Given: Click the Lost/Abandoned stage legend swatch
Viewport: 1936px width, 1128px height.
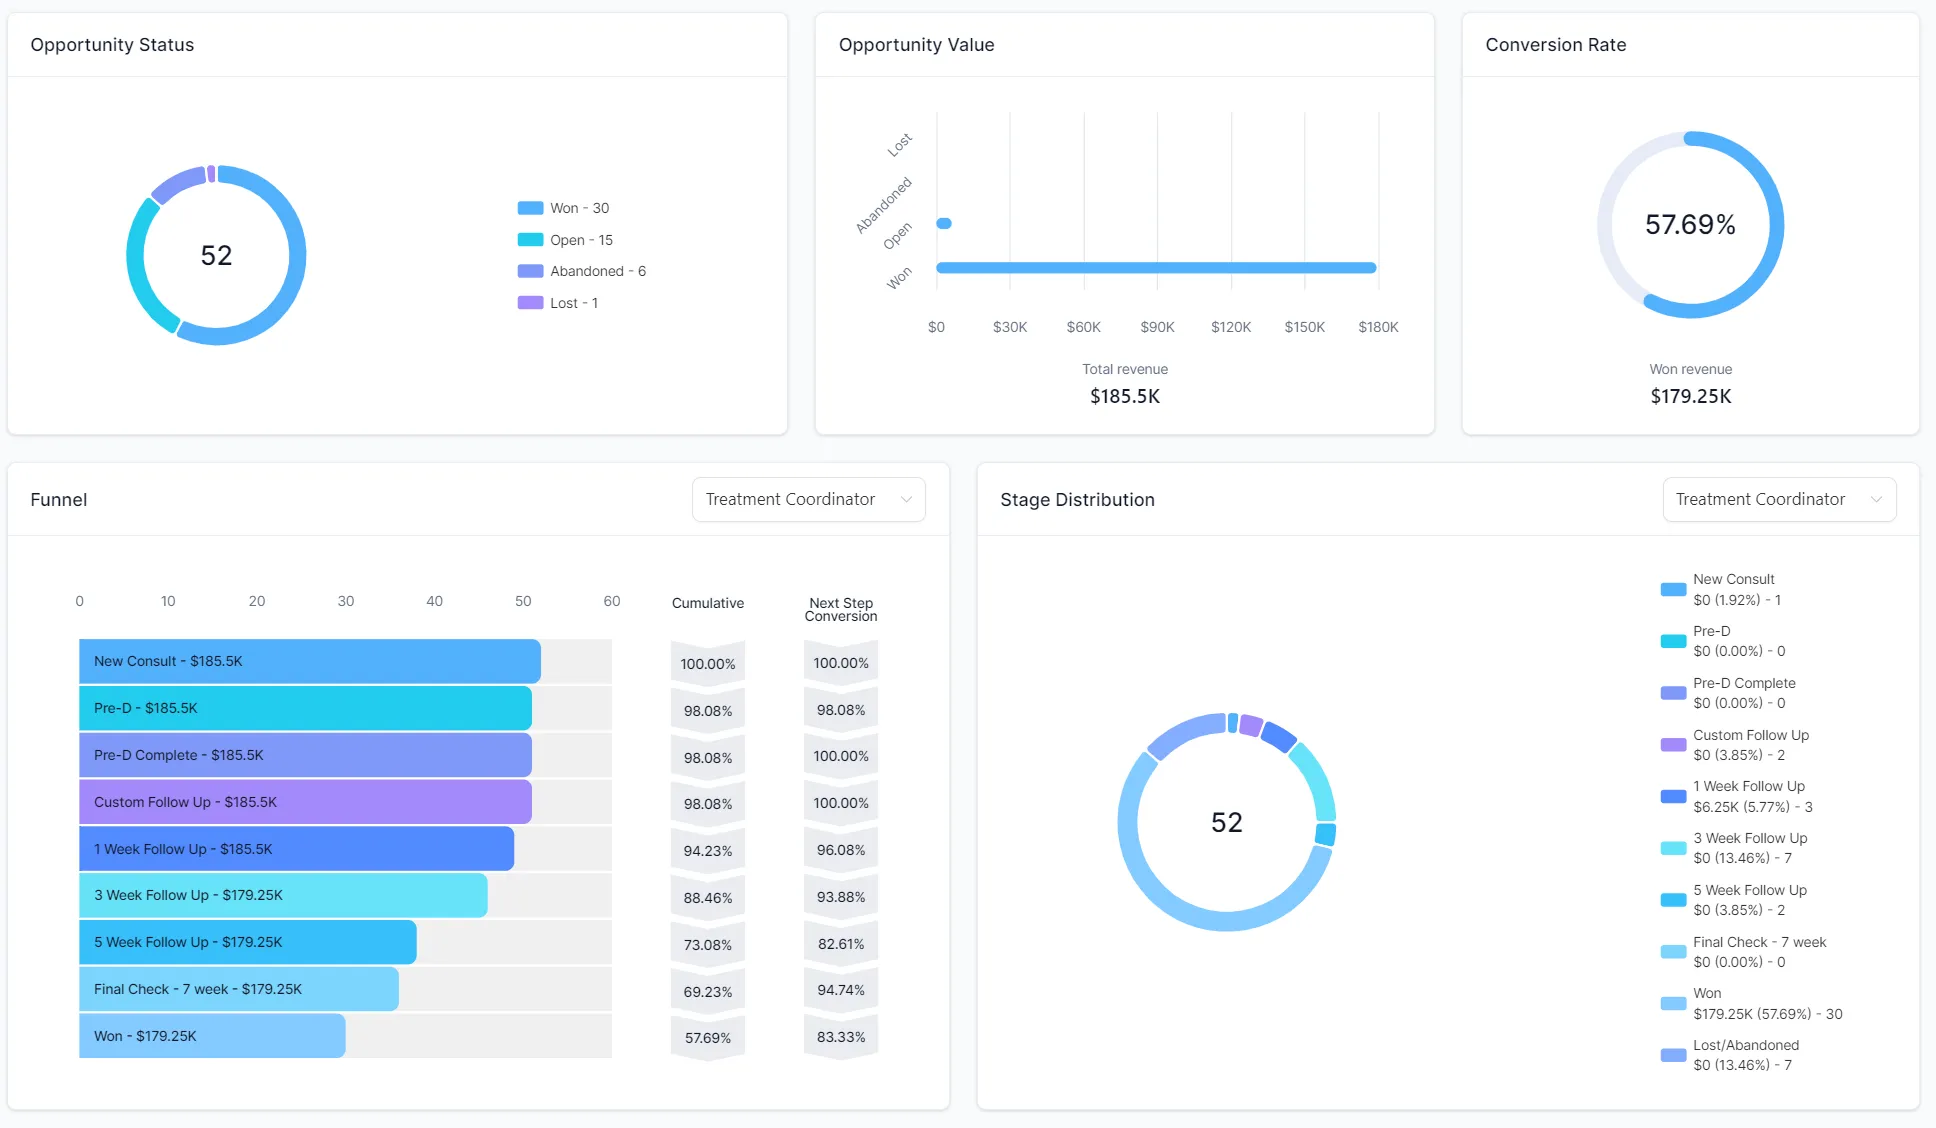Looking at the screenshot, I should point(1673,1055).
